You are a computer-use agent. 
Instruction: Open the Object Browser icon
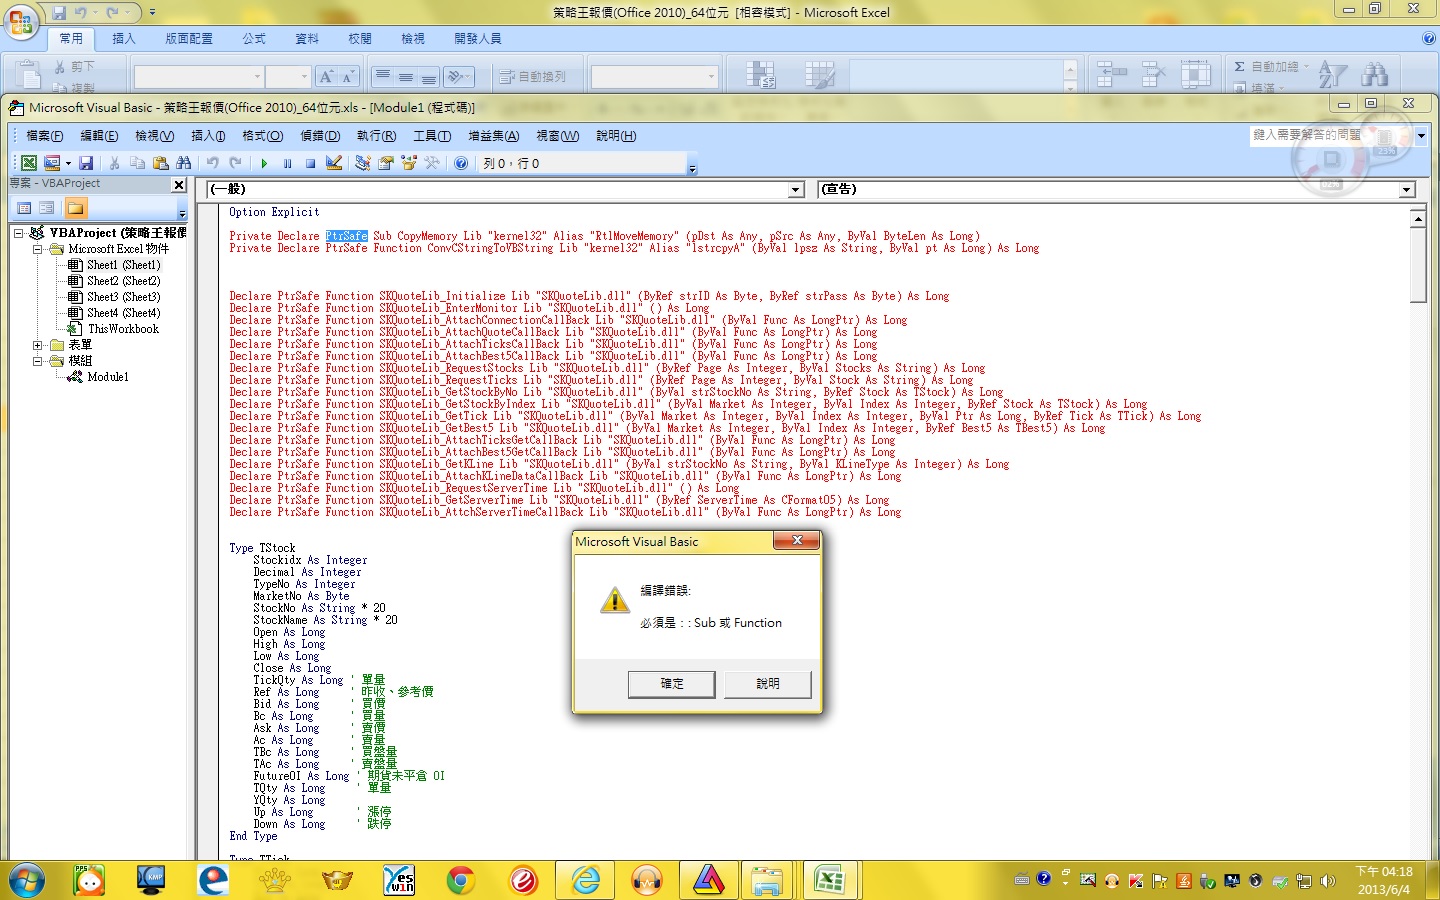point(409,163)
